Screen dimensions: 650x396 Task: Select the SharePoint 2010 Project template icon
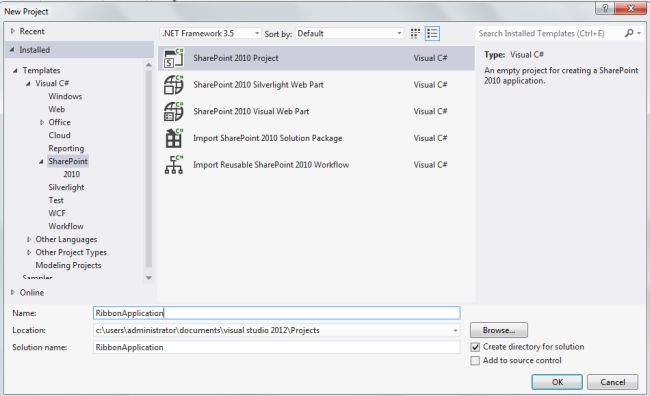point(173,58)
